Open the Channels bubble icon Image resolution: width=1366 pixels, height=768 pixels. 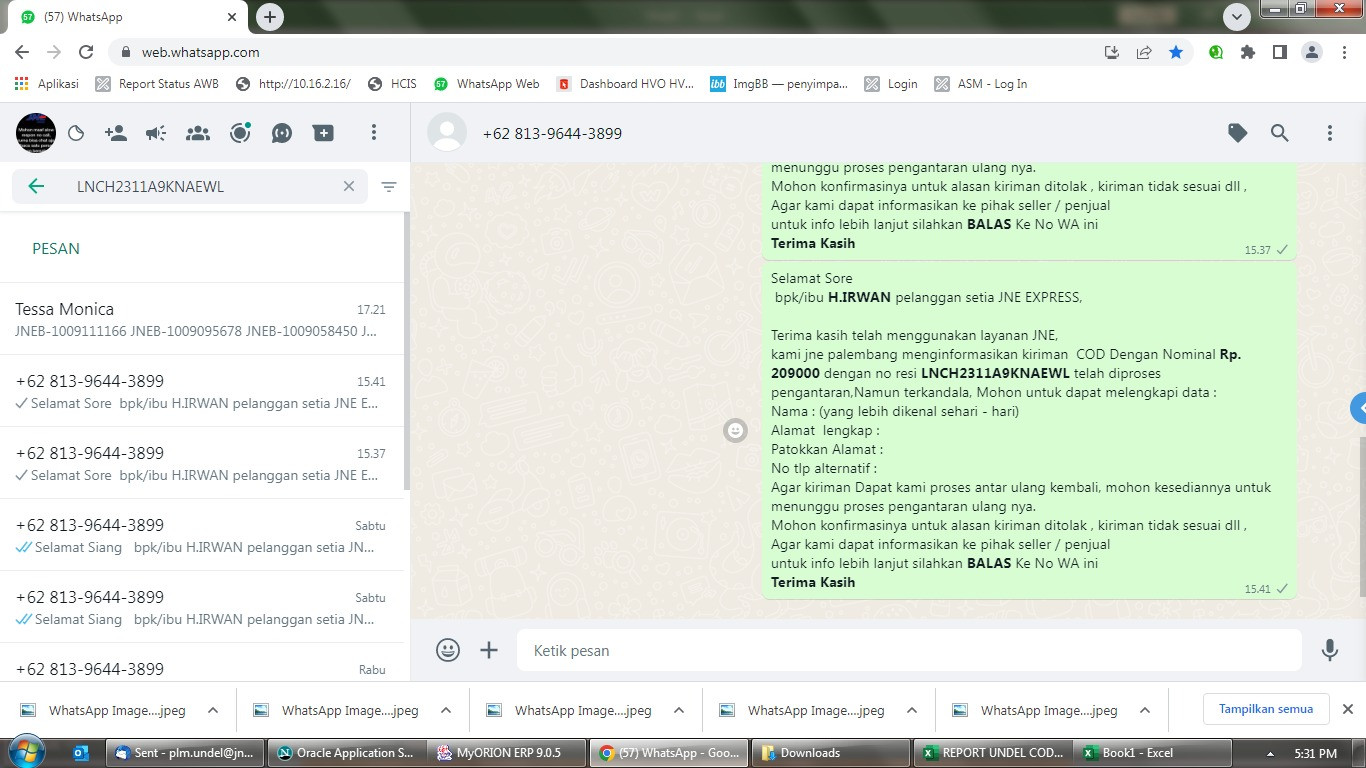coord(282,133)
